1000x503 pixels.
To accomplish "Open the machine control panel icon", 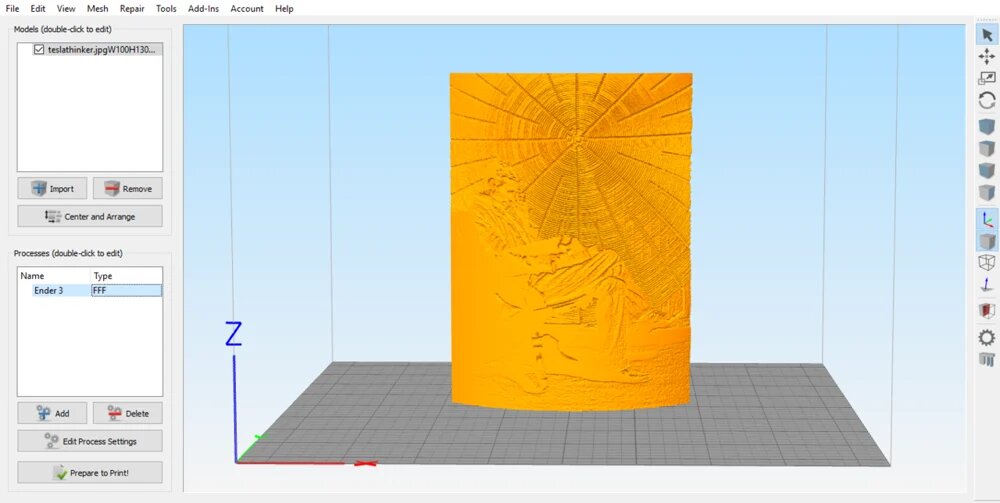I will [x=987, y=359].
